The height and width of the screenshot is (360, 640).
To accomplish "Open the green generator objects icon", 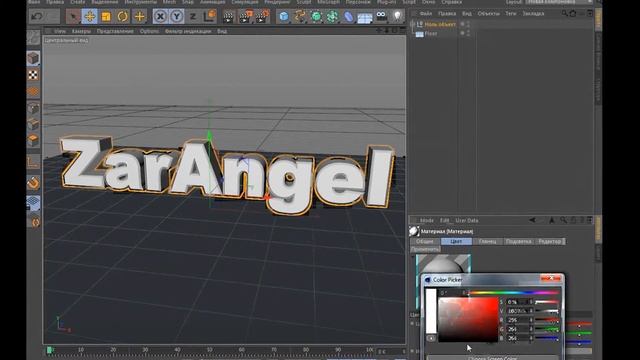I will [316, 17].
